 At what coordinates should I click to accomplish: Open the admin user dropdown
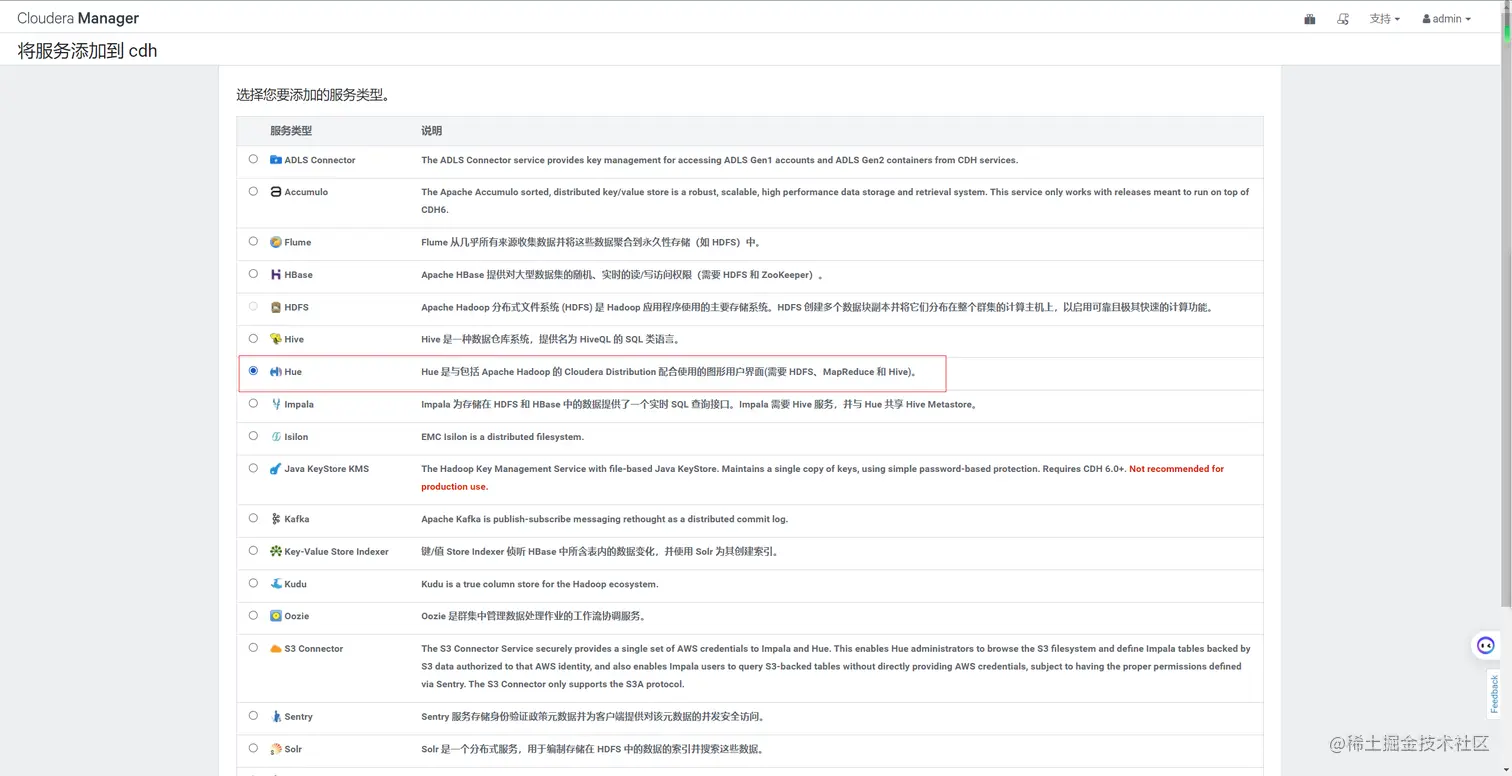(1446, 19)
